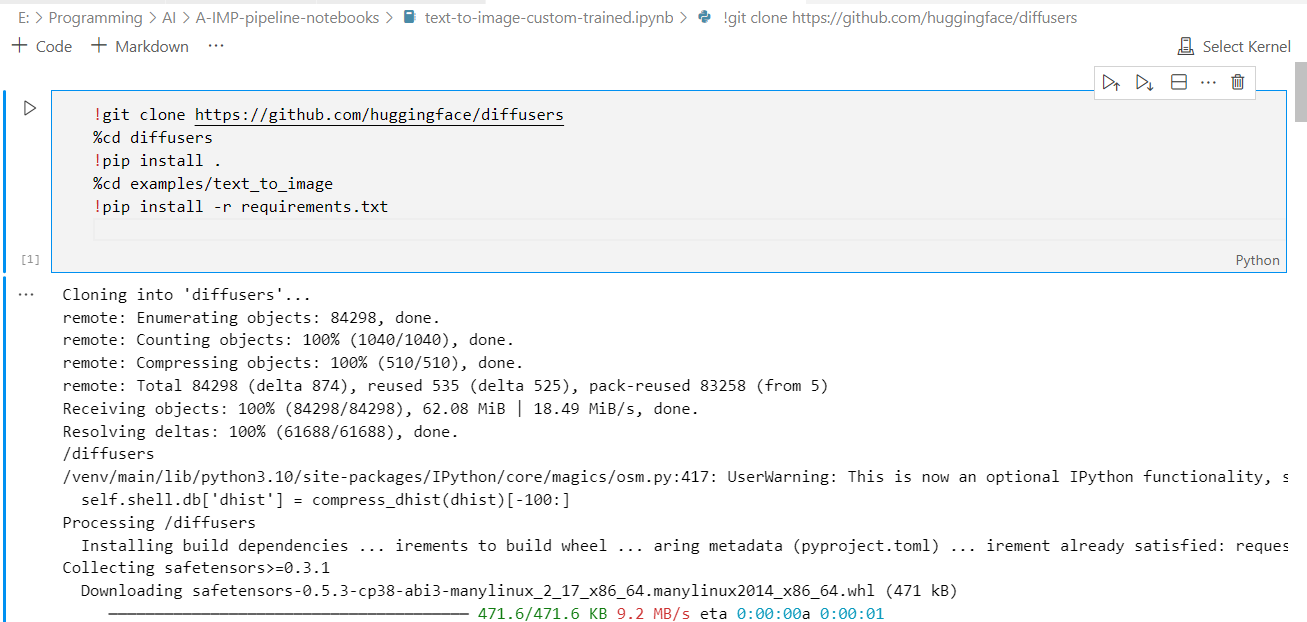1307x622 pixels.
Task: Execute cell and below icon
Action: 1145,82
